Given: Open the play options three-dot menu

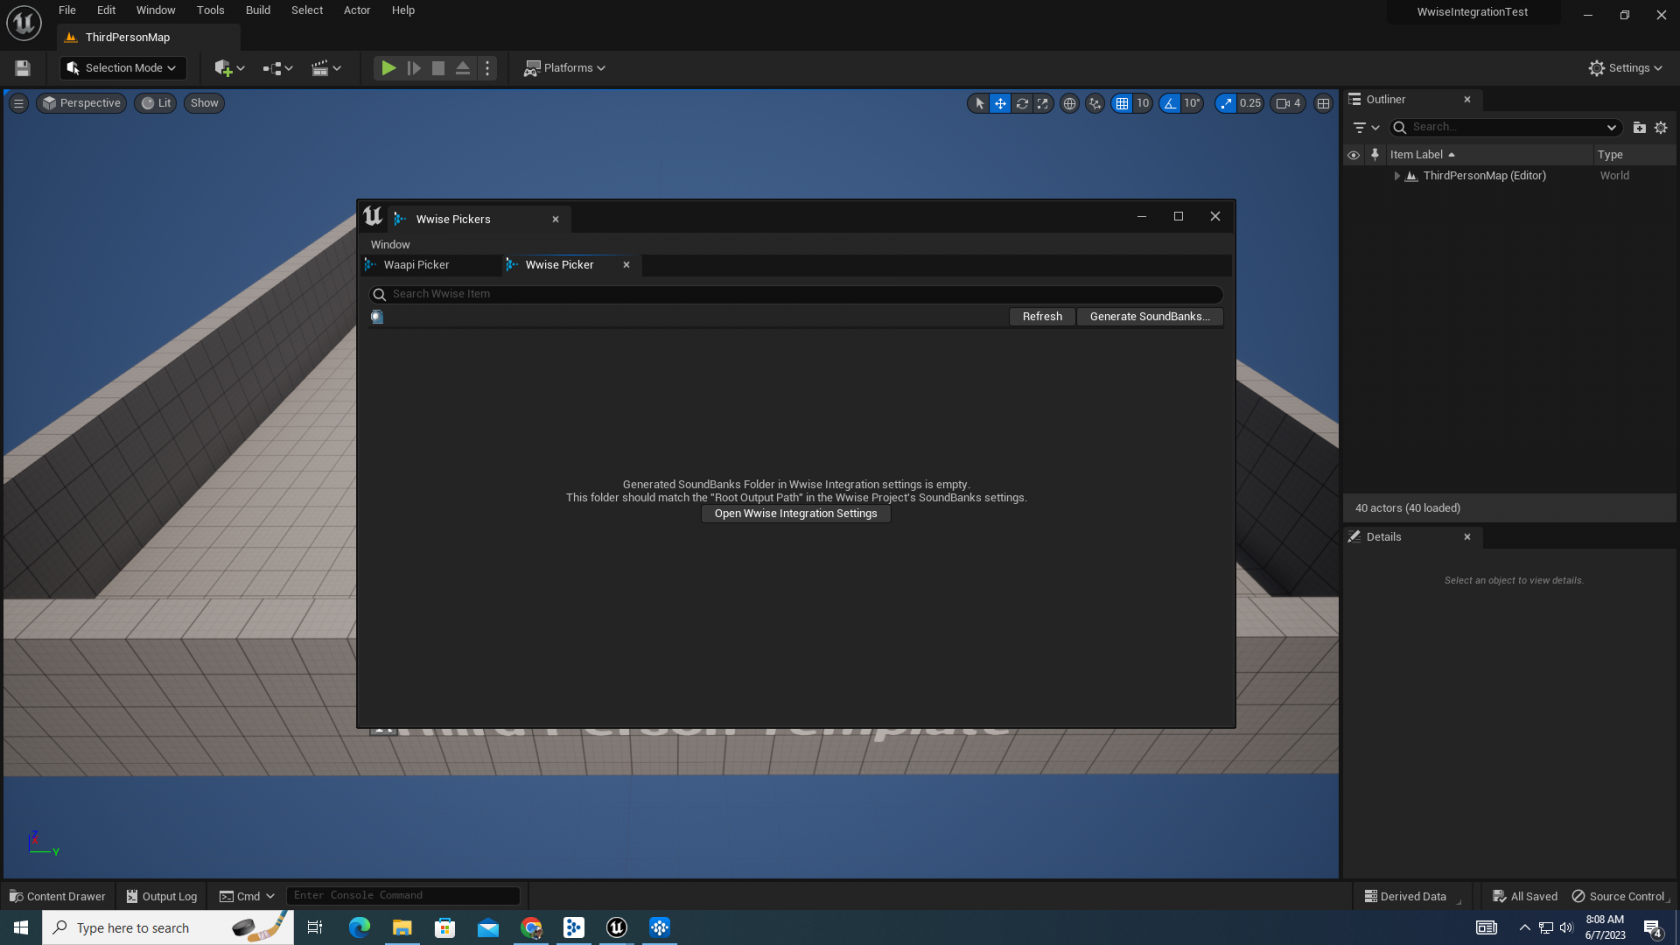Looking at the screenshot, I should click(x=488, y=68).
